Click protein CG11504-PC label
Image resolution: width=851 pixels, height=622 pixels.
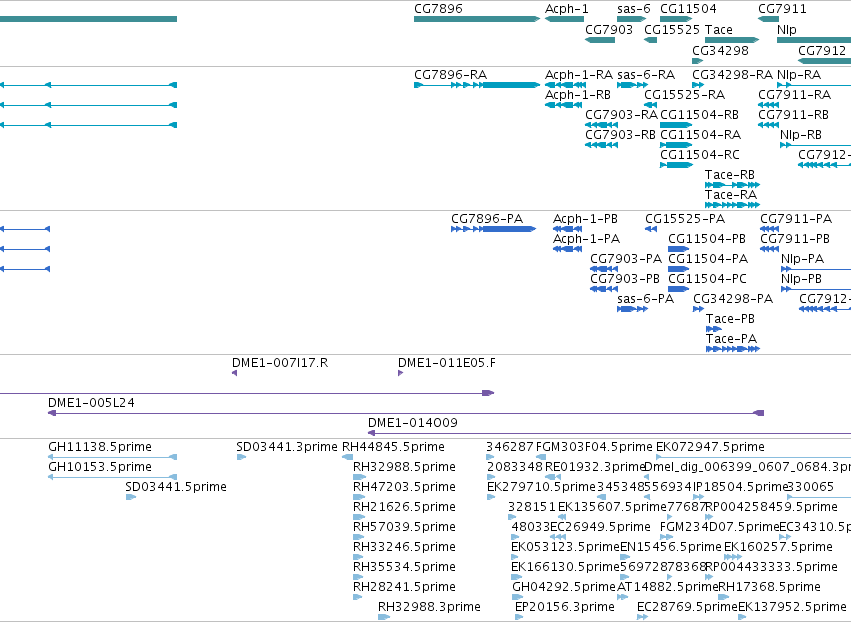click(x=707, y=279)
